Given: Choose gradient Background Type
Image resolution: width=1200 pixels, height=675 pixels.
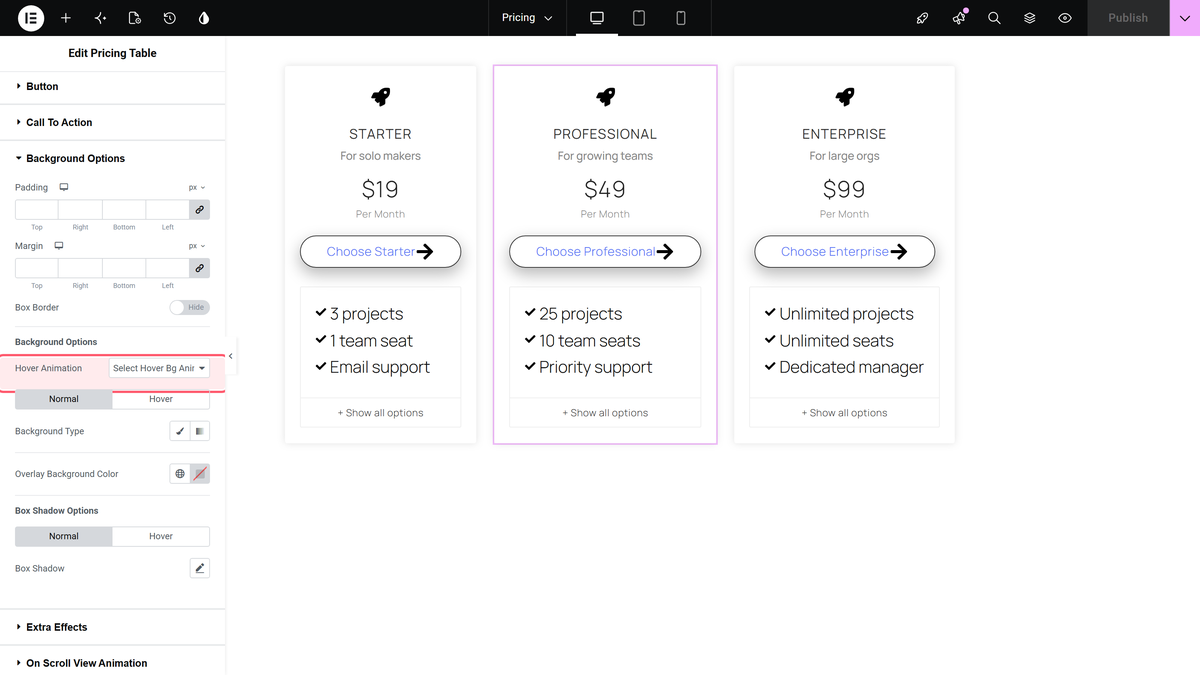Looking at the screenshot, I should click(200, 431).
